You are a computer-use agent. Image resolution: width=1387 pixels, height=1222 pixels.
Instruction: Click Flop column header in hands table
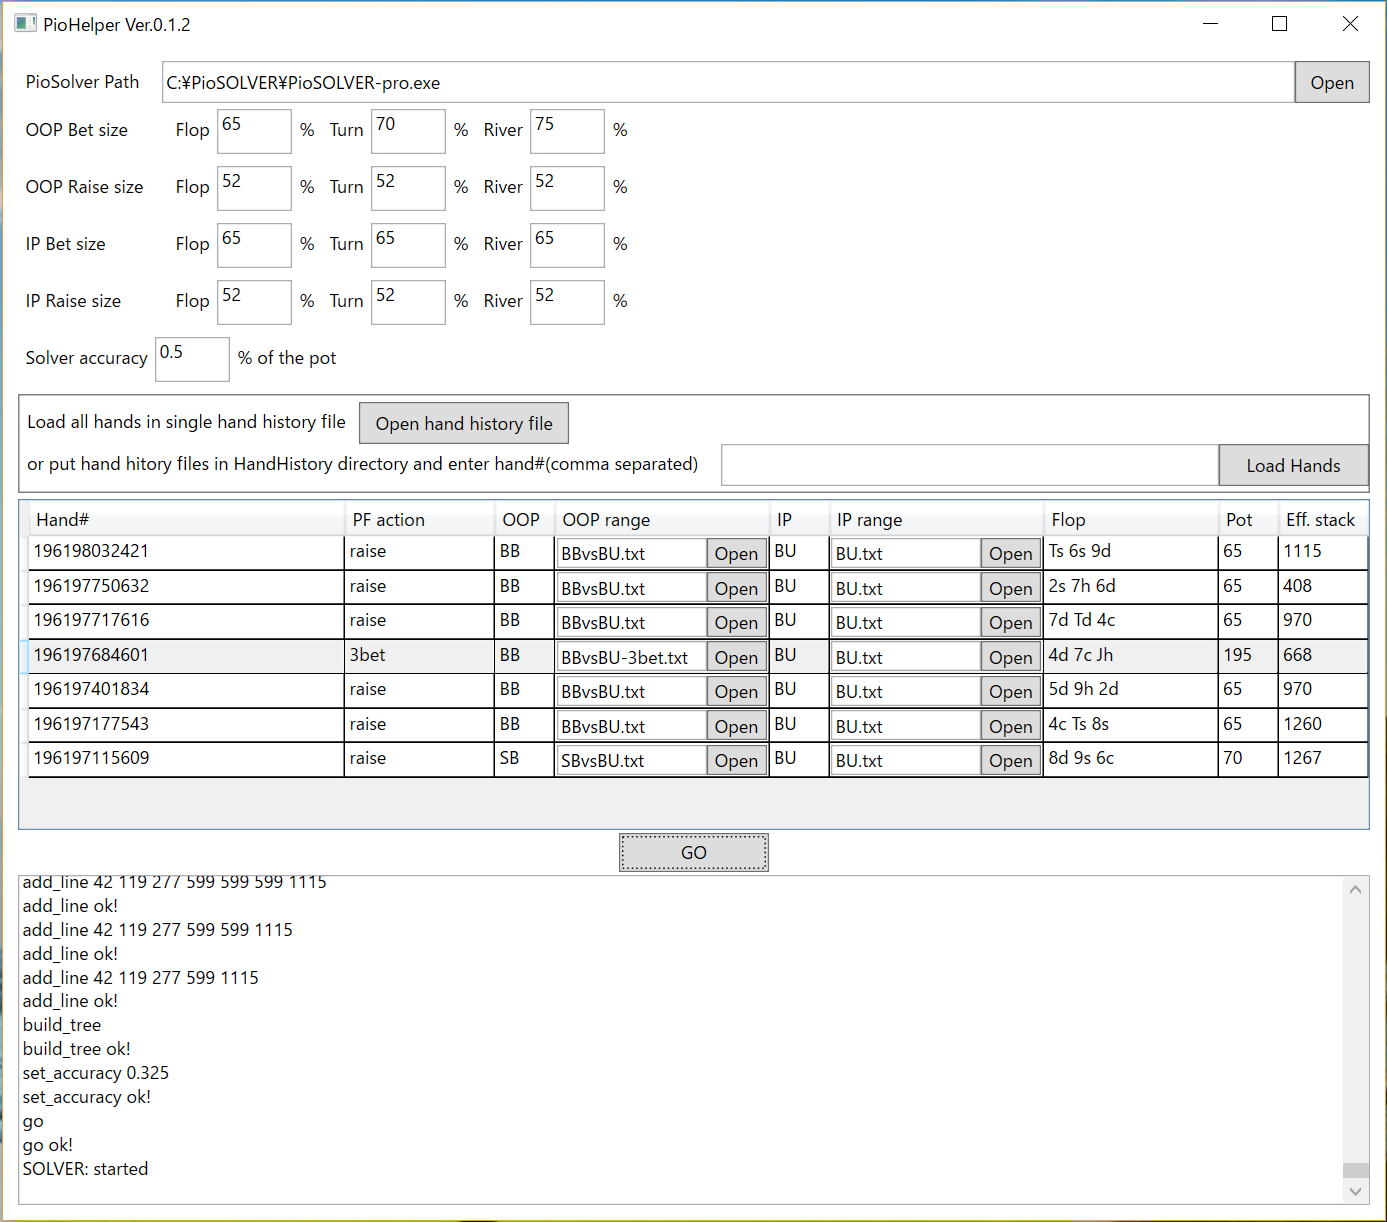[x=1131, y=519]
